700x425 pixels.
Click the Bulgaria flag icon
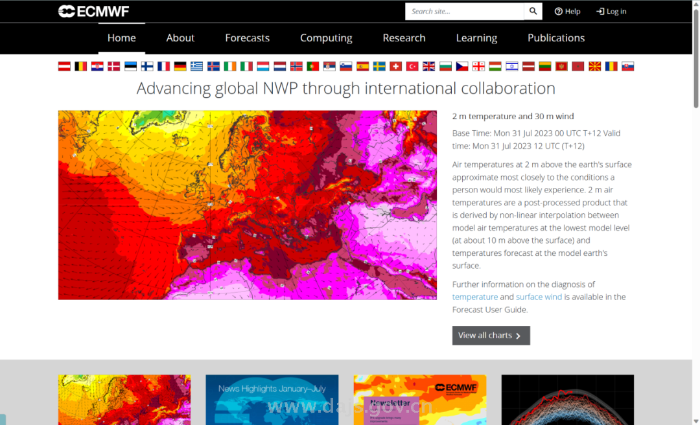click(446, 67)
